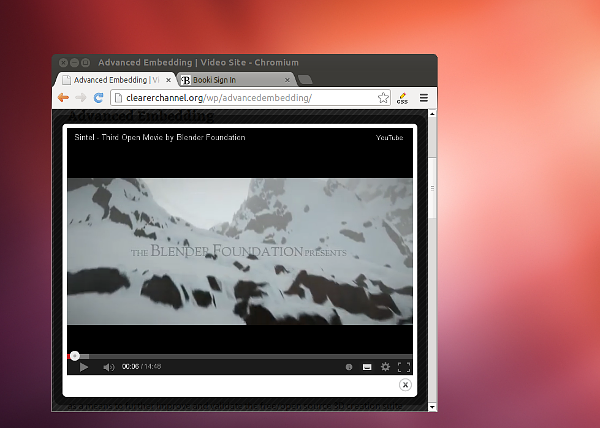Viewport: 600px width, 428px height.
Task: Close the video lightbox popup
Action: [x=405, y=385]
